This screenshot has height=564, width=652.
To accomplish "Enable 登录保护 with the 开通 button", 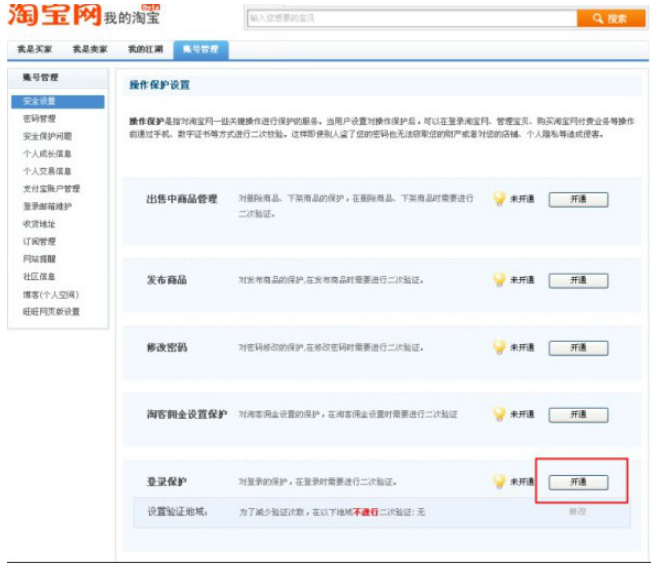I will [578, 481].
